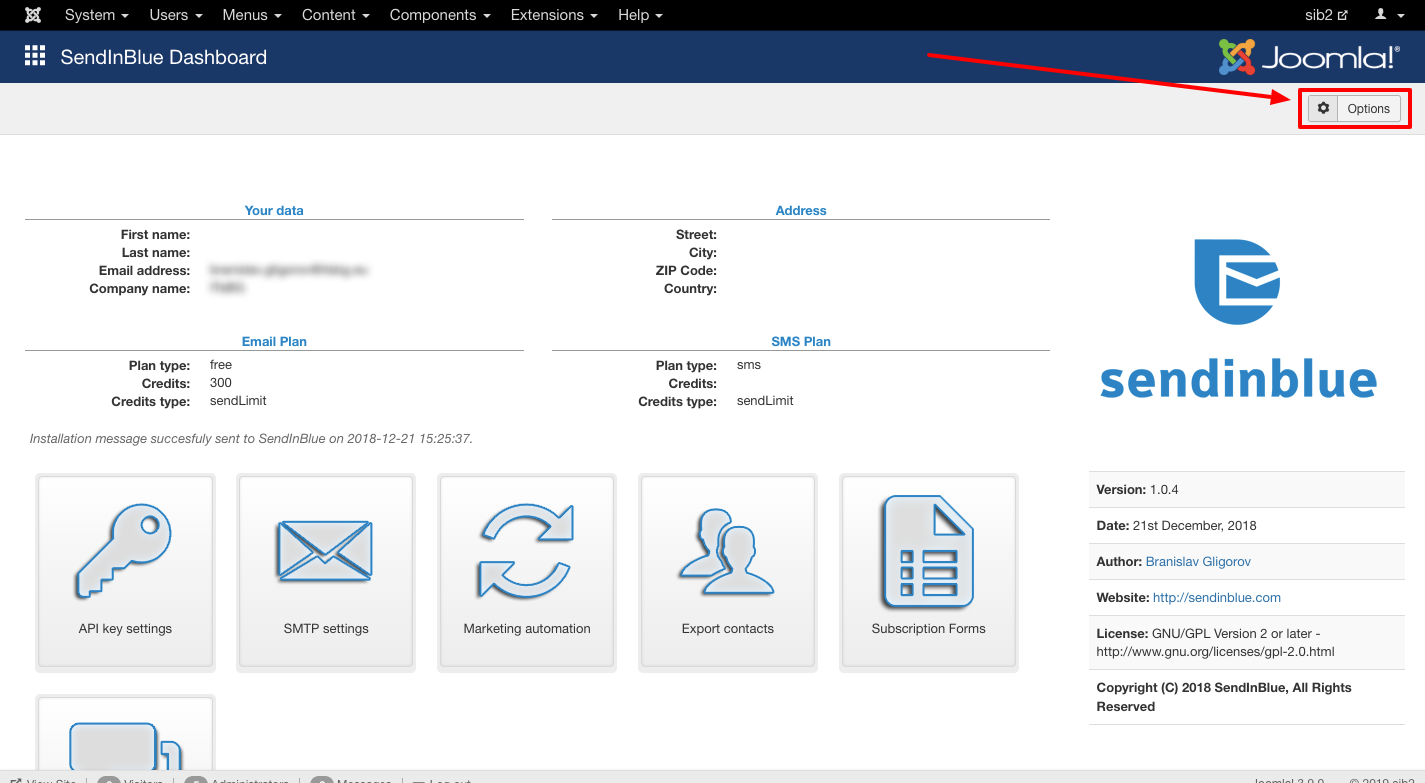Follow the Branislav Gligorov author link
The width and height of the screenshot is (1425, 783).
click(x=1198, y=562)
